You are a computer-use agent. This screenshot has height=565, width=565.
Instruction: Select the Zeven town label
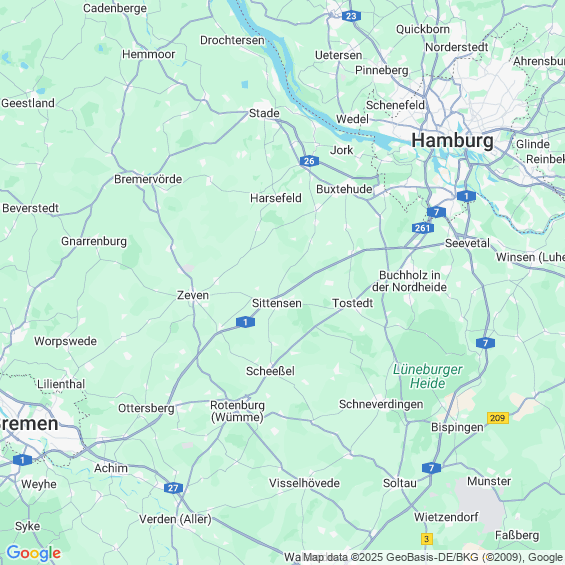[x=193, y=295]
